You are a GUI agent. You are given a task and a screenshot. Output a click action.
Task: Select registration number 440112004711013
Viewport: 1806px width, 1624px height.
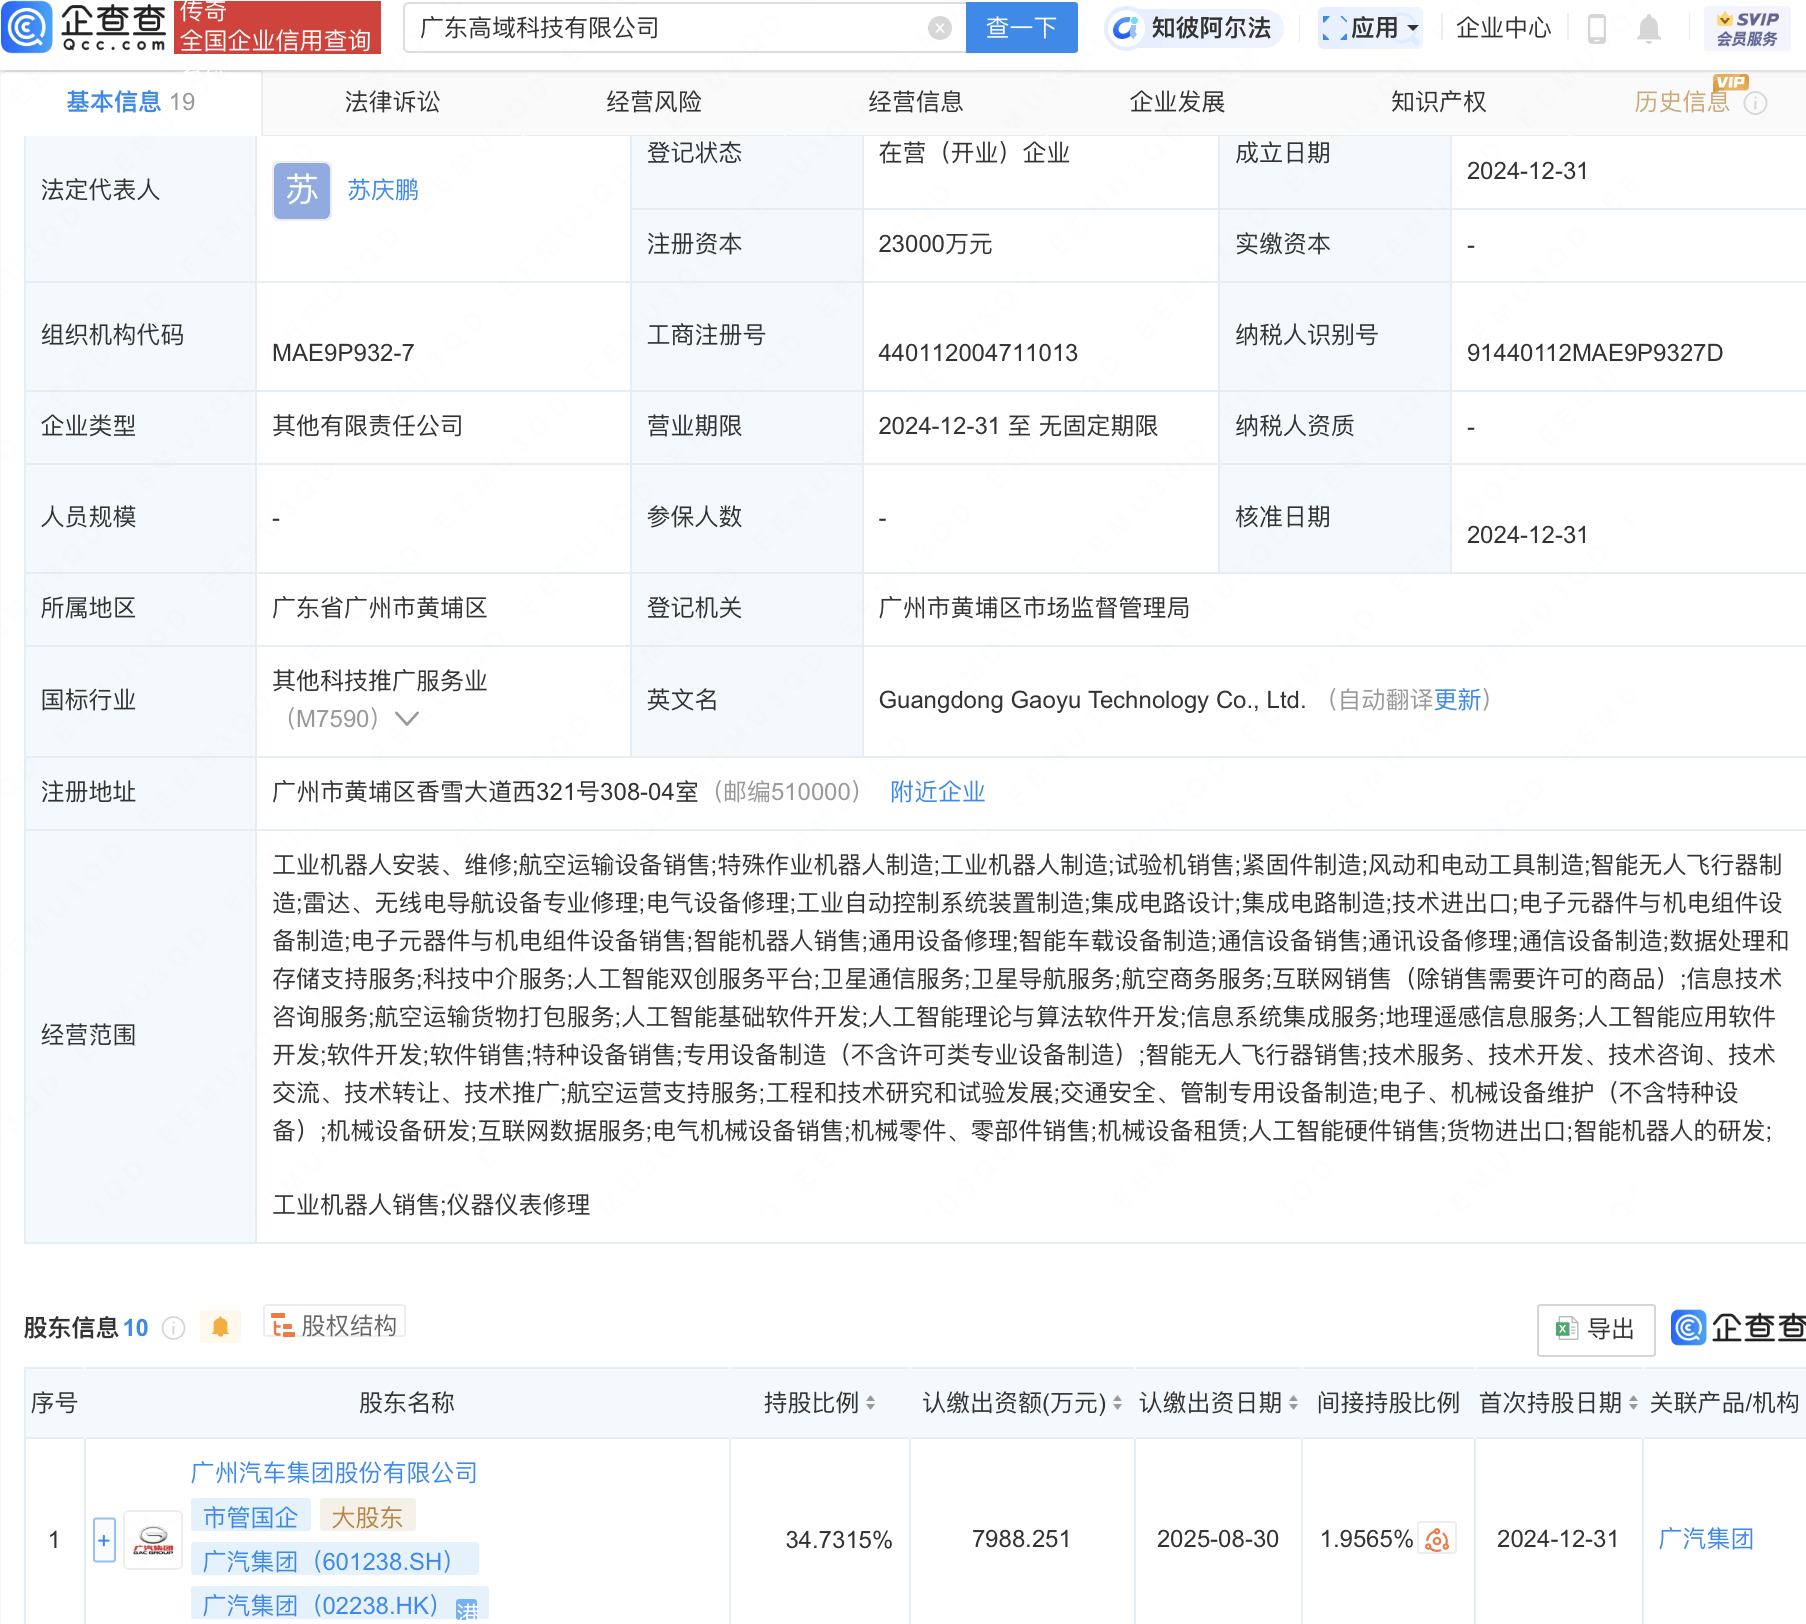click(978, 353)
